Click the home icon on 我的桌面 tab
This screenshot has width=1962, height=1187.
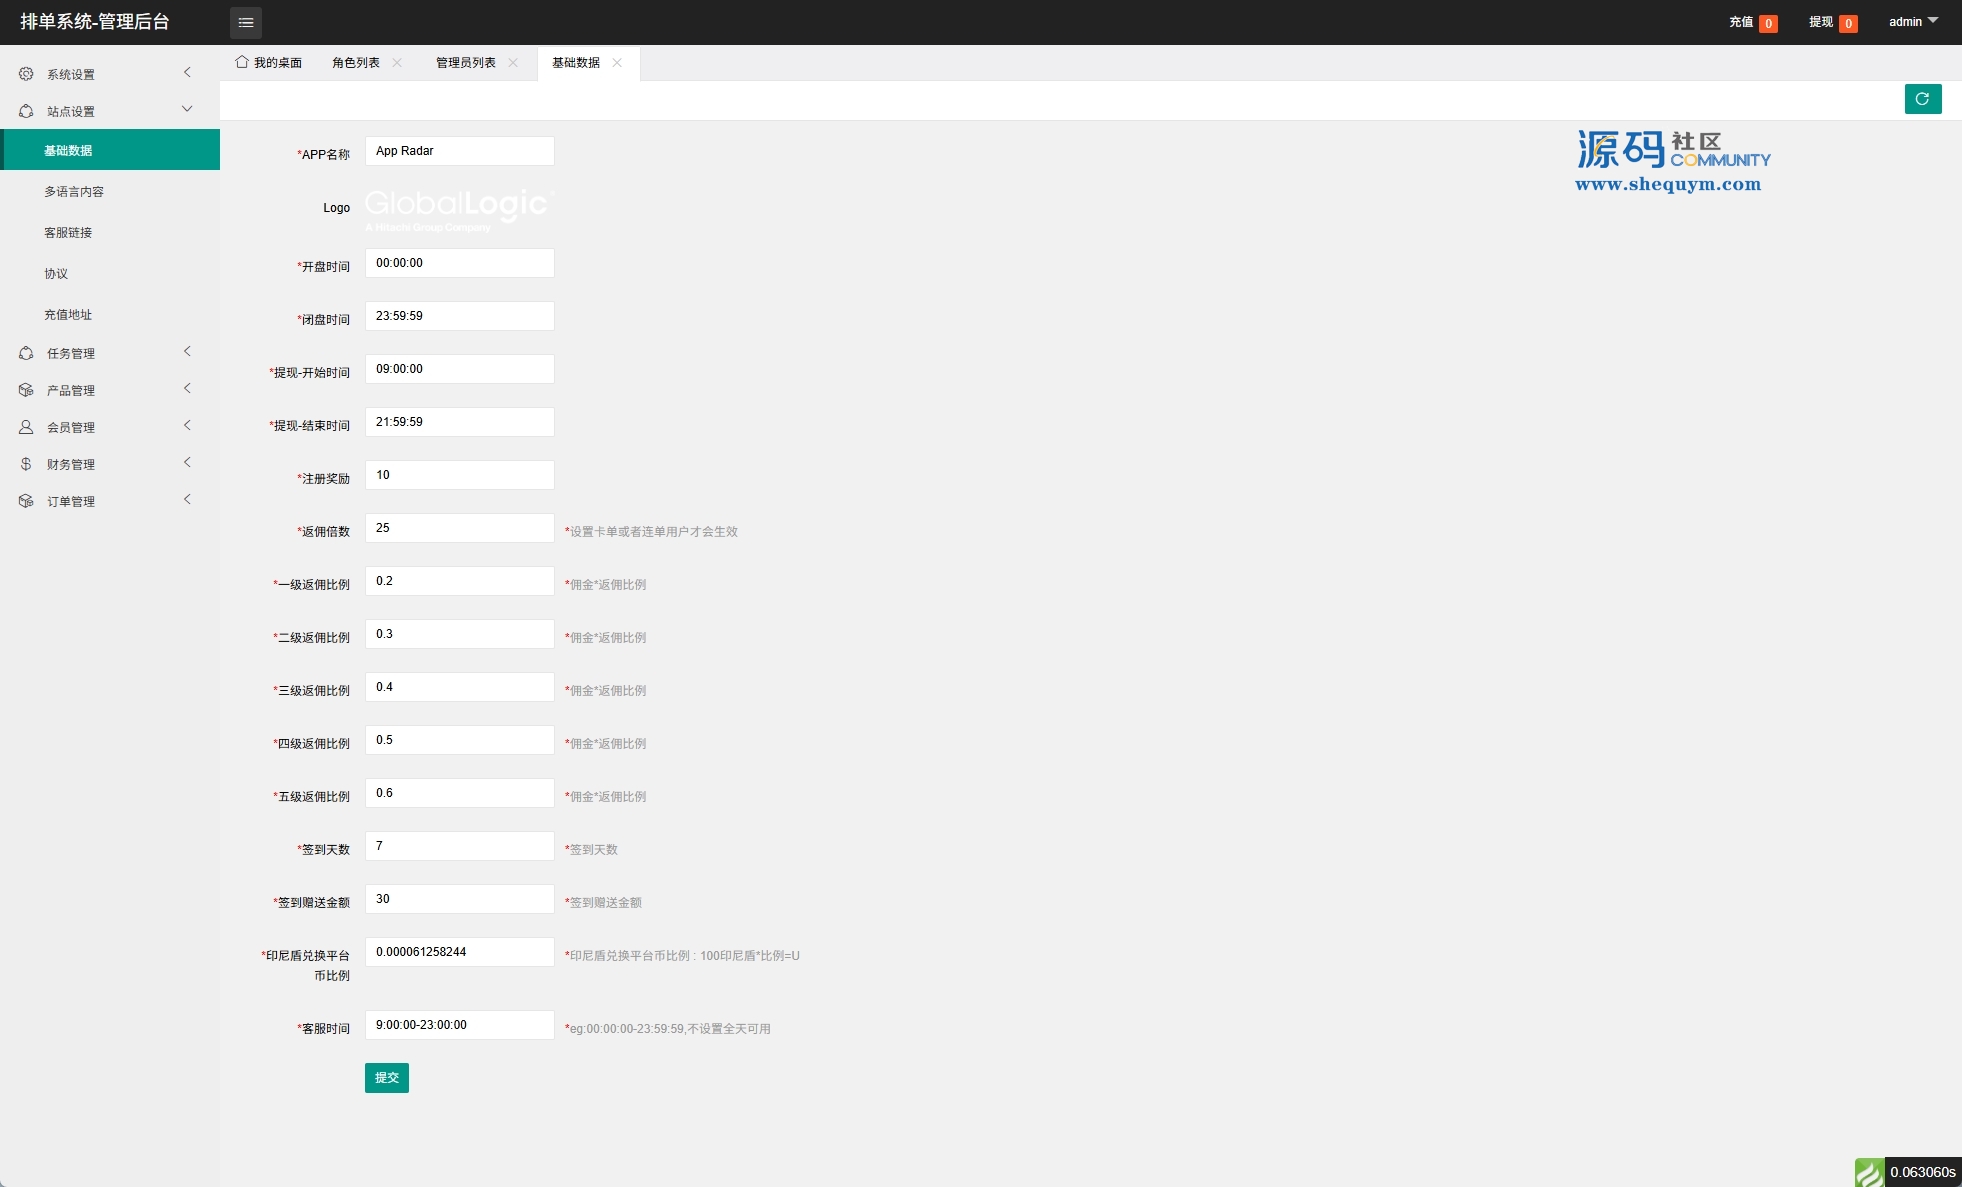pos(242,62)
